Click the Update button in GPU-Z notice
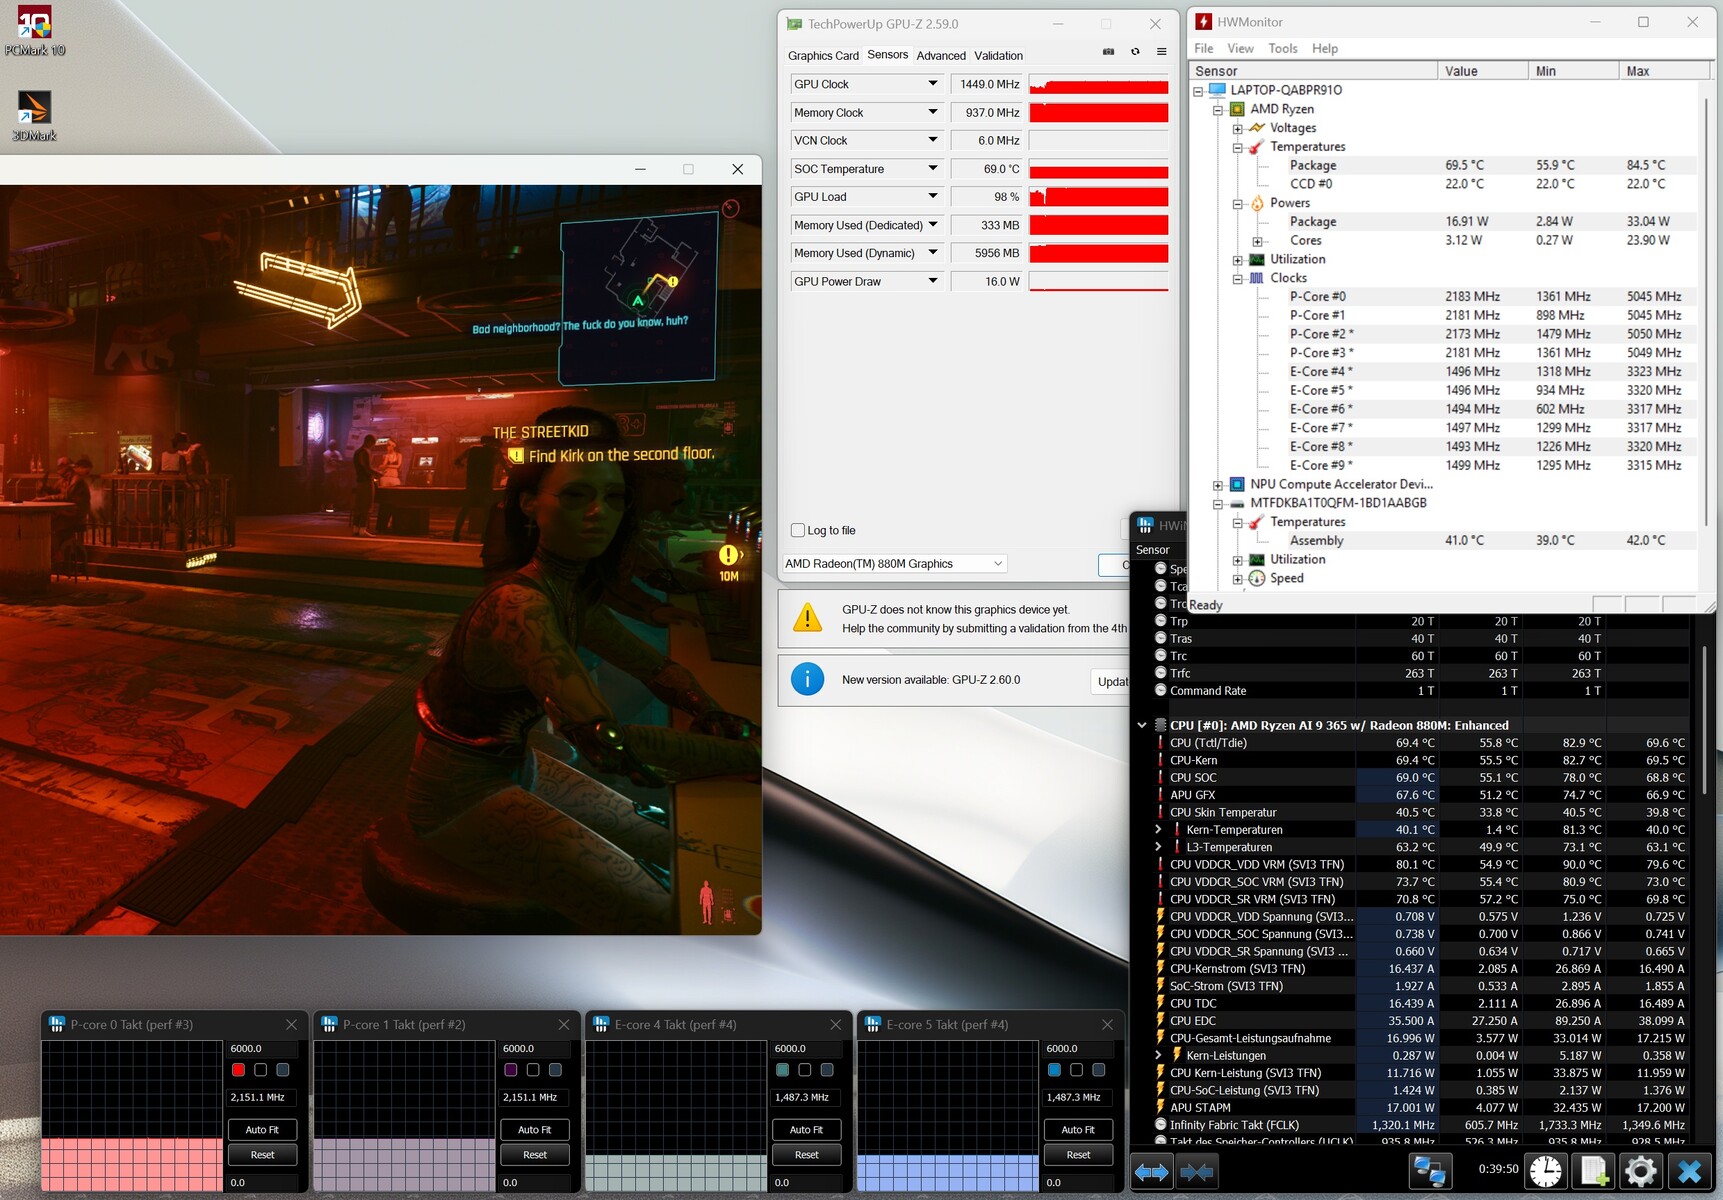 point(1112,681)
